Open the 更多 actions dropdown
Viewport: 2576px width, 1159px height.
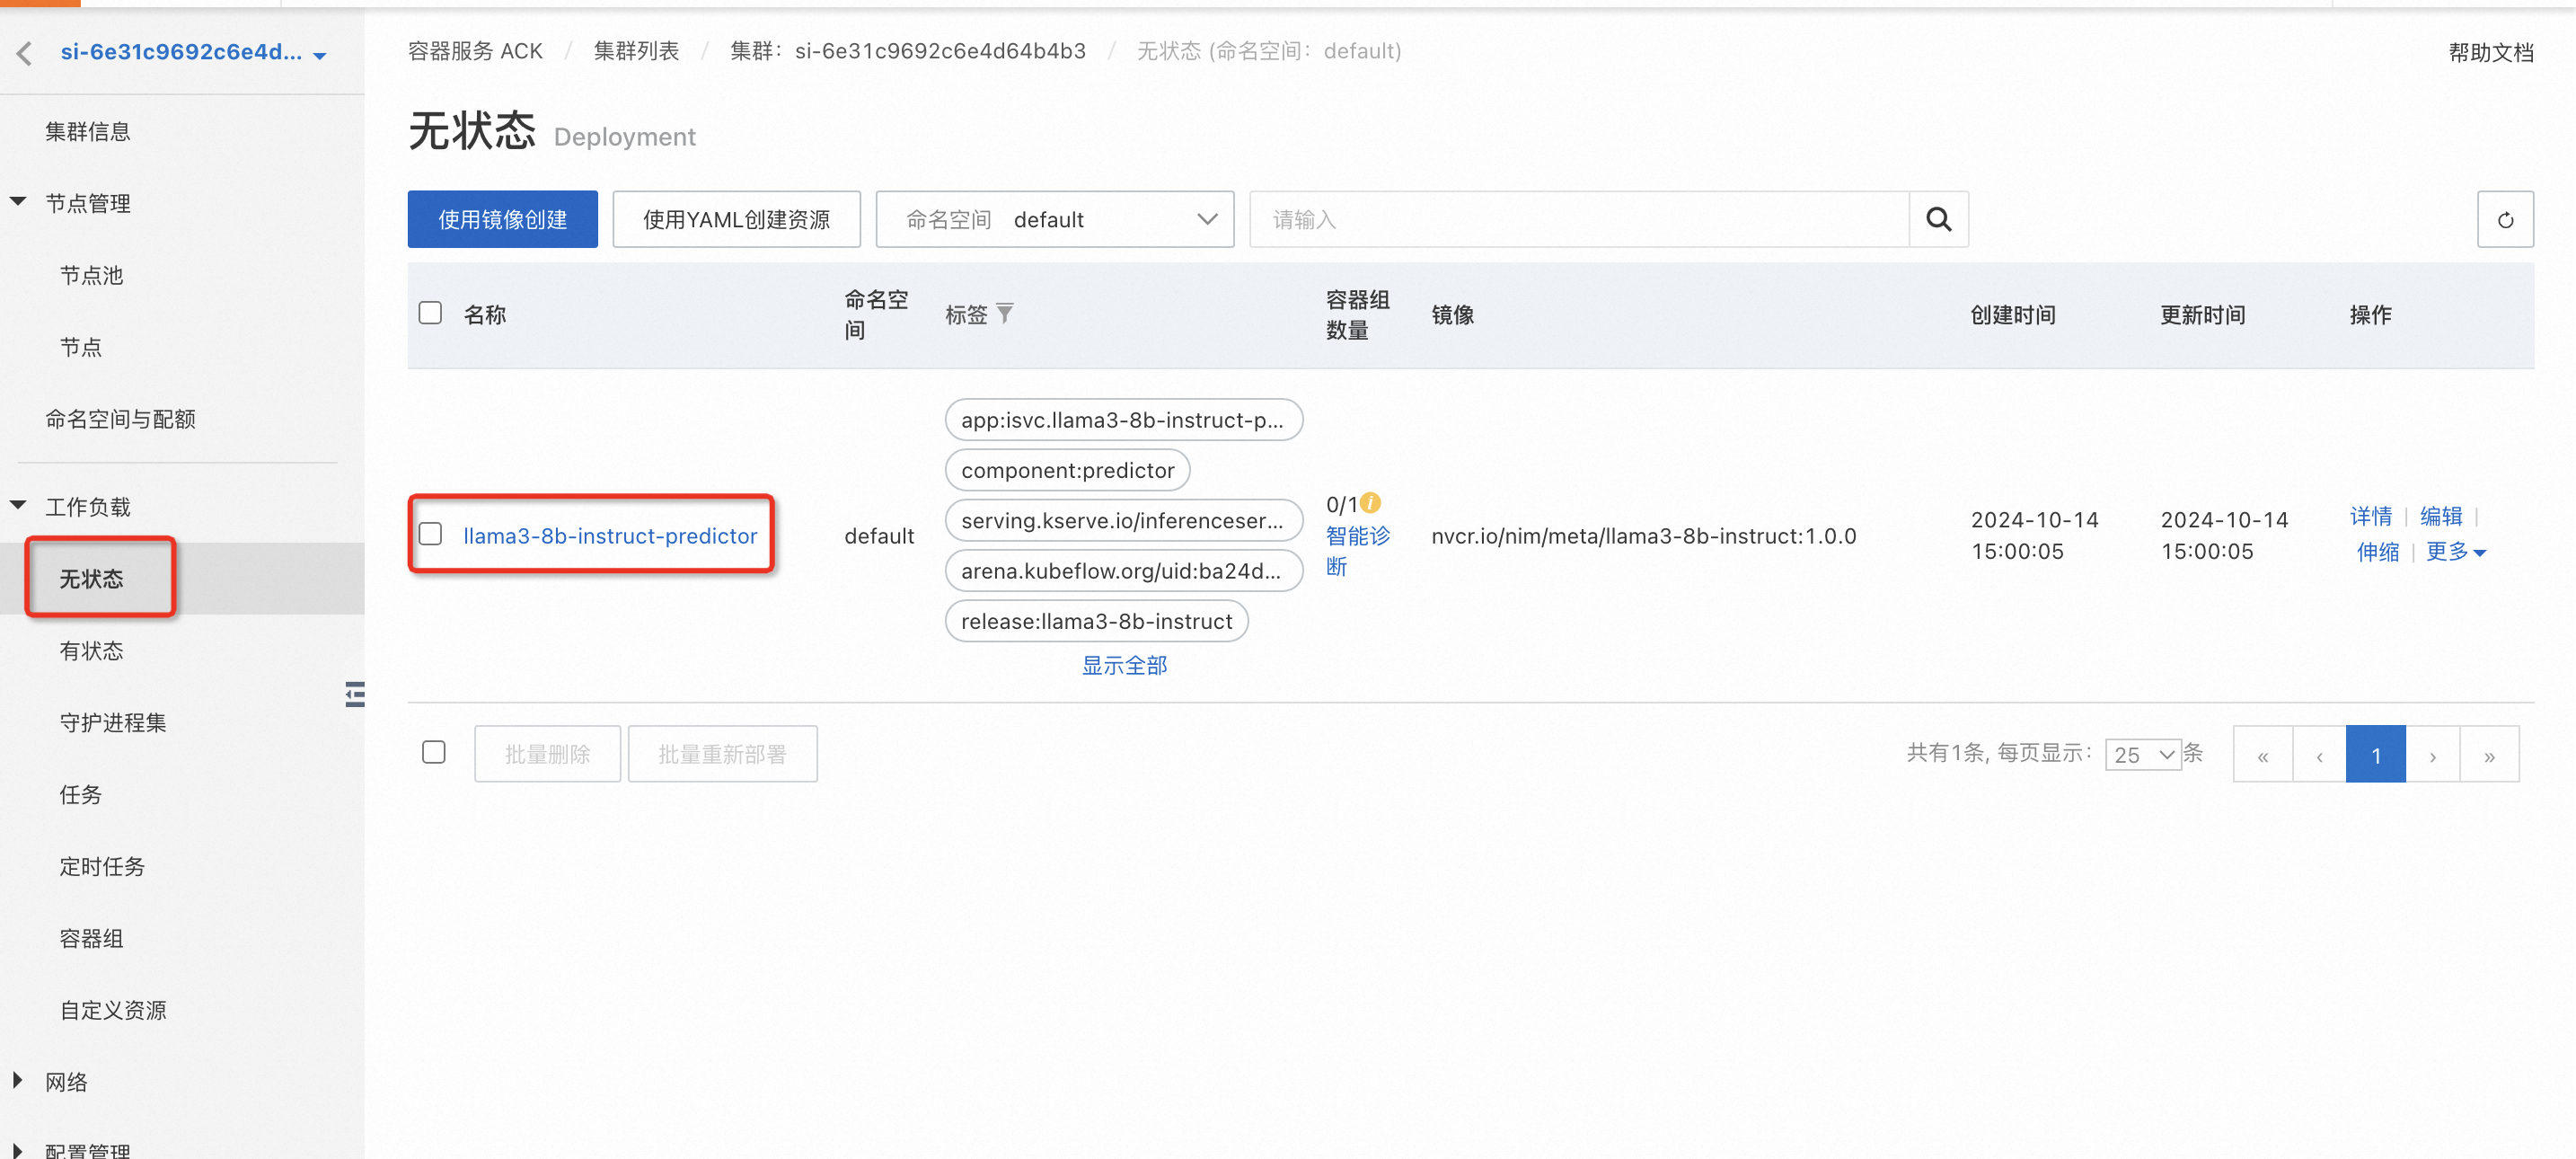(x=2455, y=551)
